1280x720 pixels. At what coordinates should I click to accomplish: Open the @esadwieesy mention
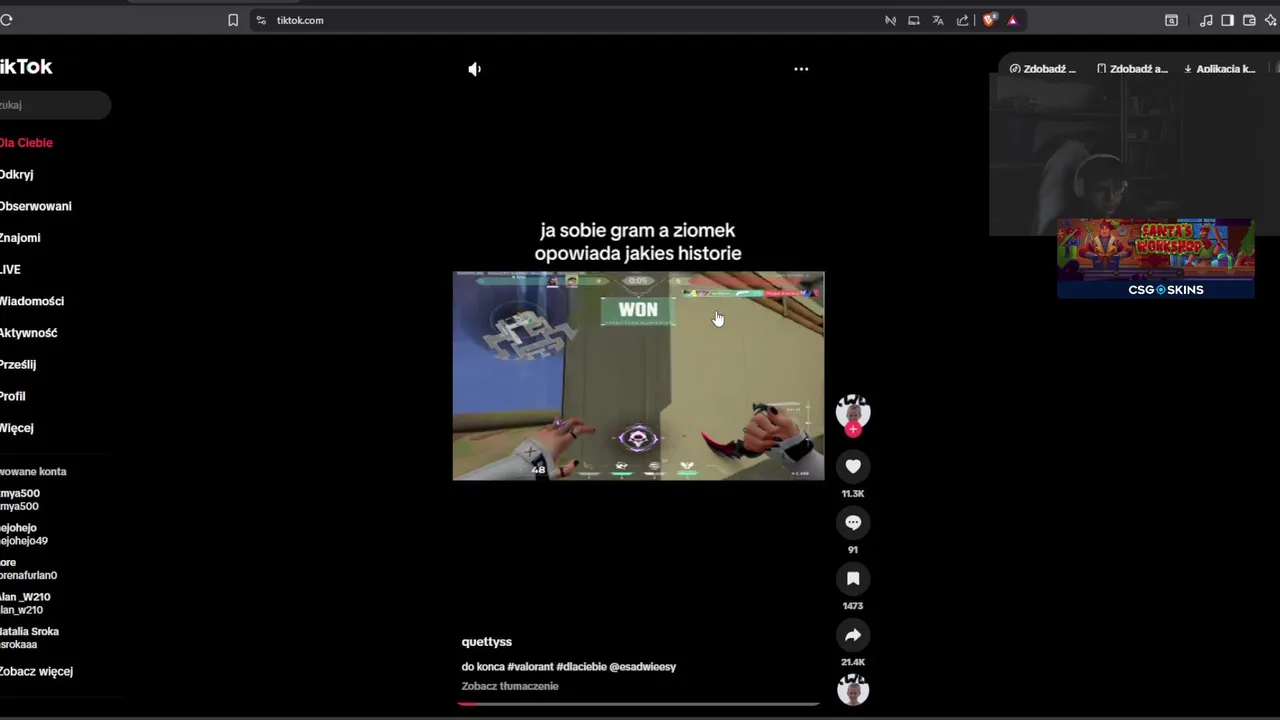643,667
